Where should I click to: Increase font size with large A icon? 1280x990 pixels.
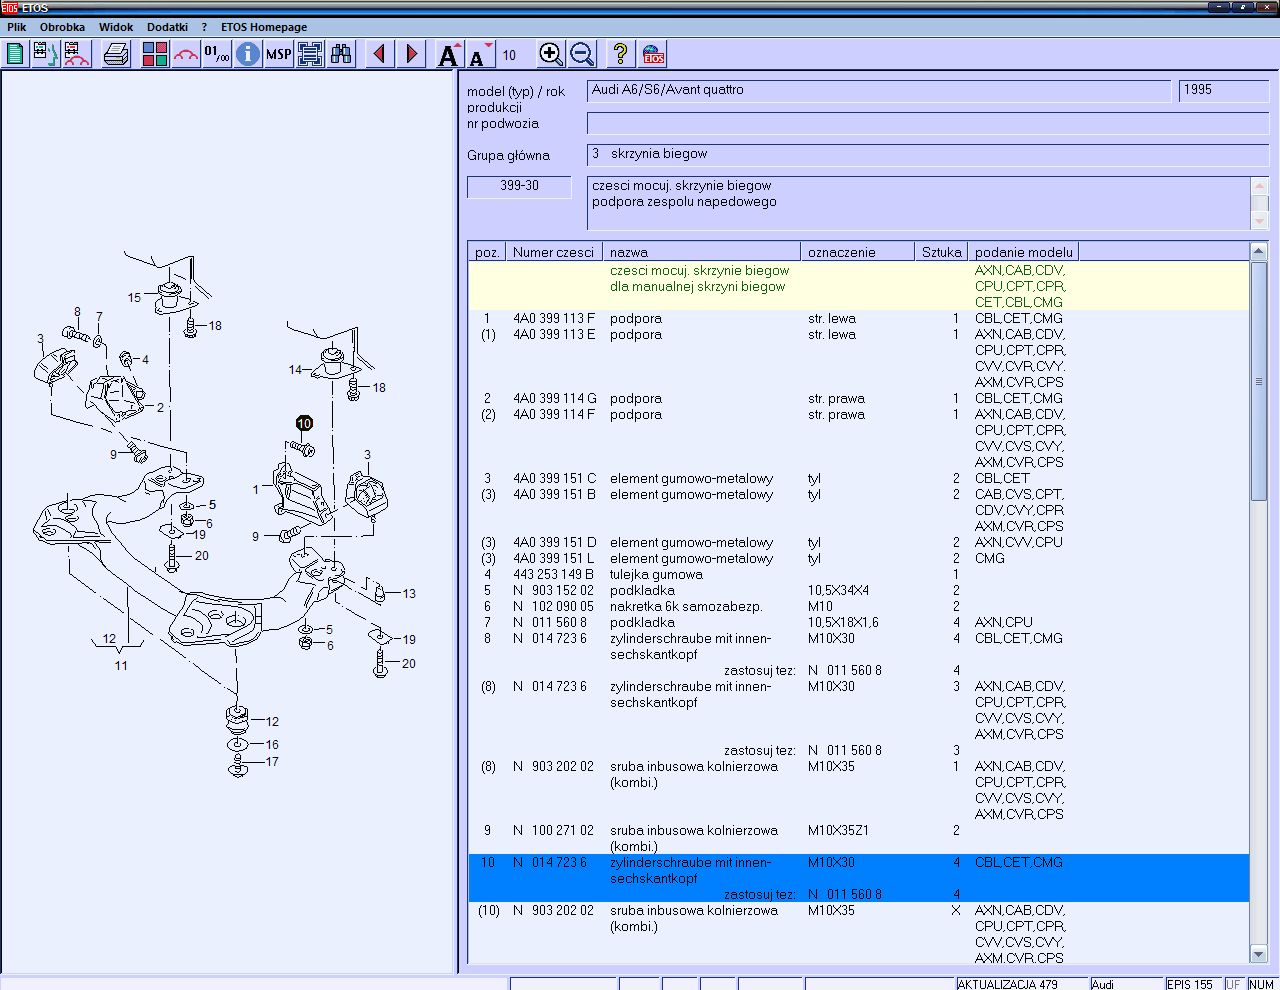[x=449, y=54]
